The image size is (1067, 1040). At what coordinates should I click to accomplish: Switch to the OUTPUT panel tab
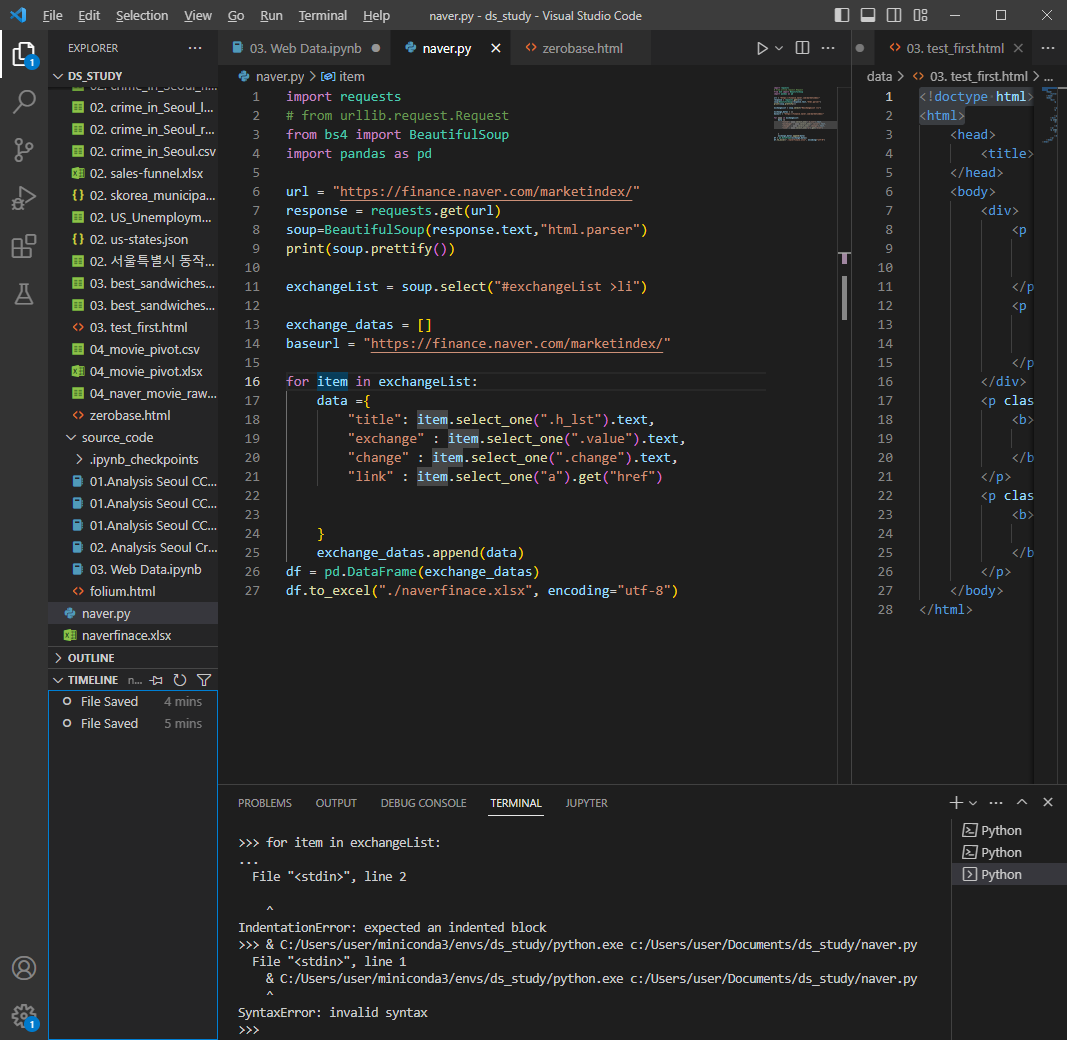click(336, 803)
